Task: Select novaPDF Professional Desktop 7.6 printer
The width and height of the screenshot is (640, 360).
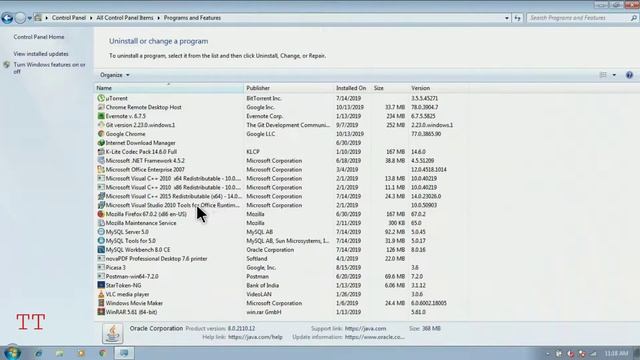Action: pyautogui.click(x=282, y=259)
